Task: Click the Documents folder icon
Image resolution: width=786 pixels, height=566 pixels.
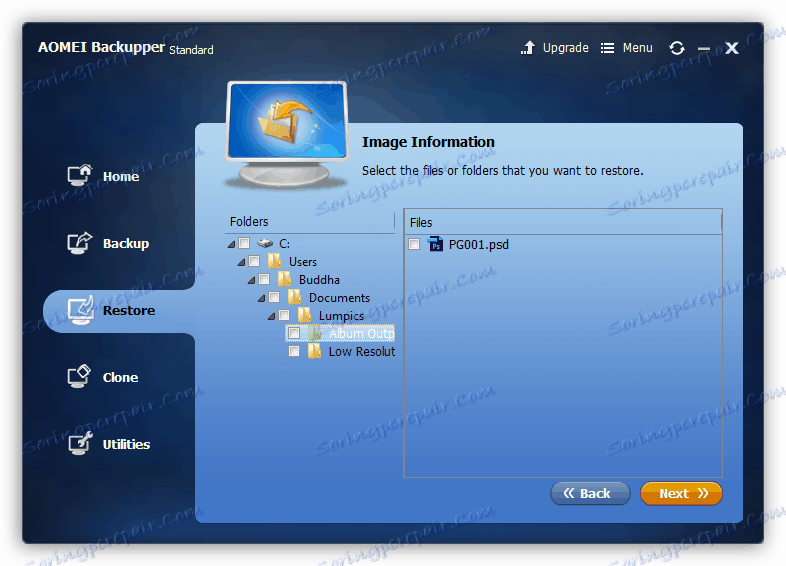Action: pyautogui.click(x=294, y=297)
